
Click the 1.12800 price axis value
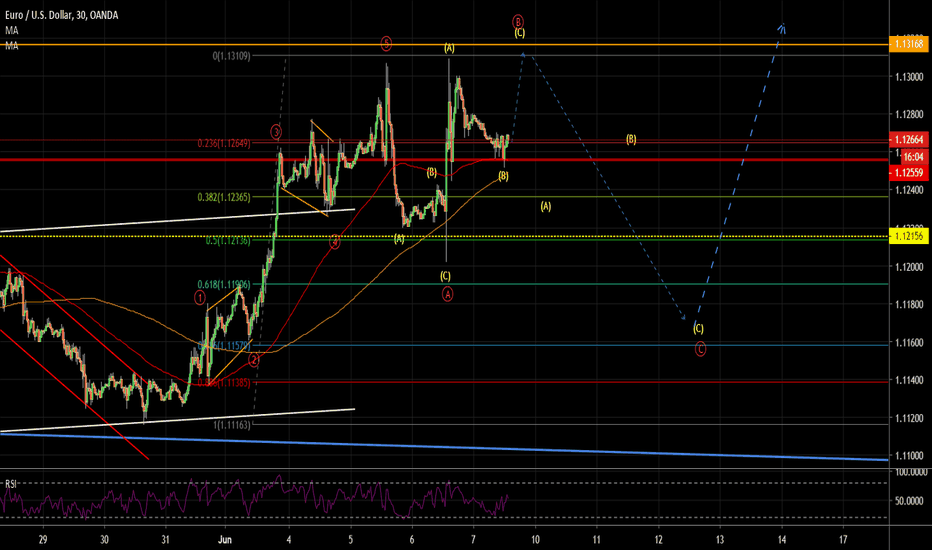pos(909,115)
